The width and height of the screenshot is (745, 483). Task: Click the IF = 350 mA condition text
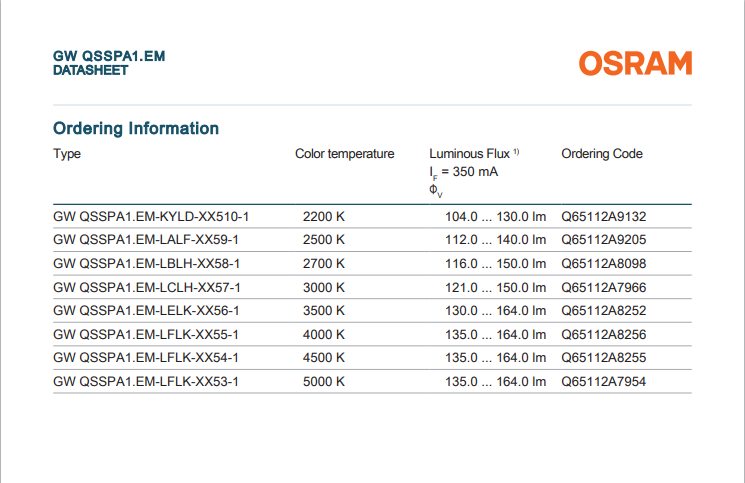coord(464,172)
